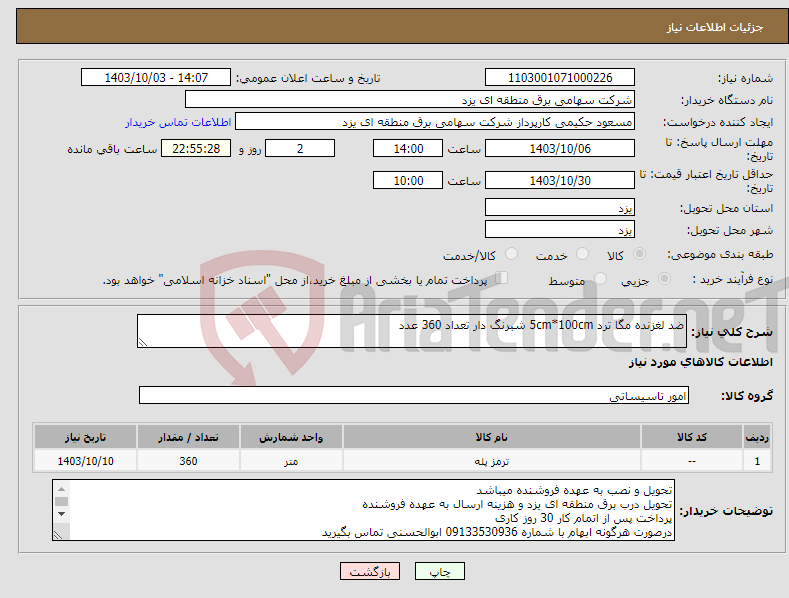
Task: Click the بازگشت back button
Action: [x=370, y=571]
